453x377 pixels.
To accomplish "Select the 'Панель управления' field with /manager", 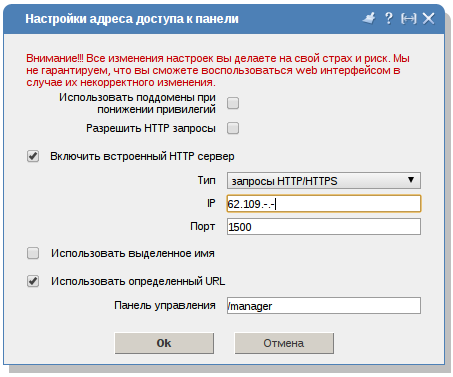I will coord(324,306).
